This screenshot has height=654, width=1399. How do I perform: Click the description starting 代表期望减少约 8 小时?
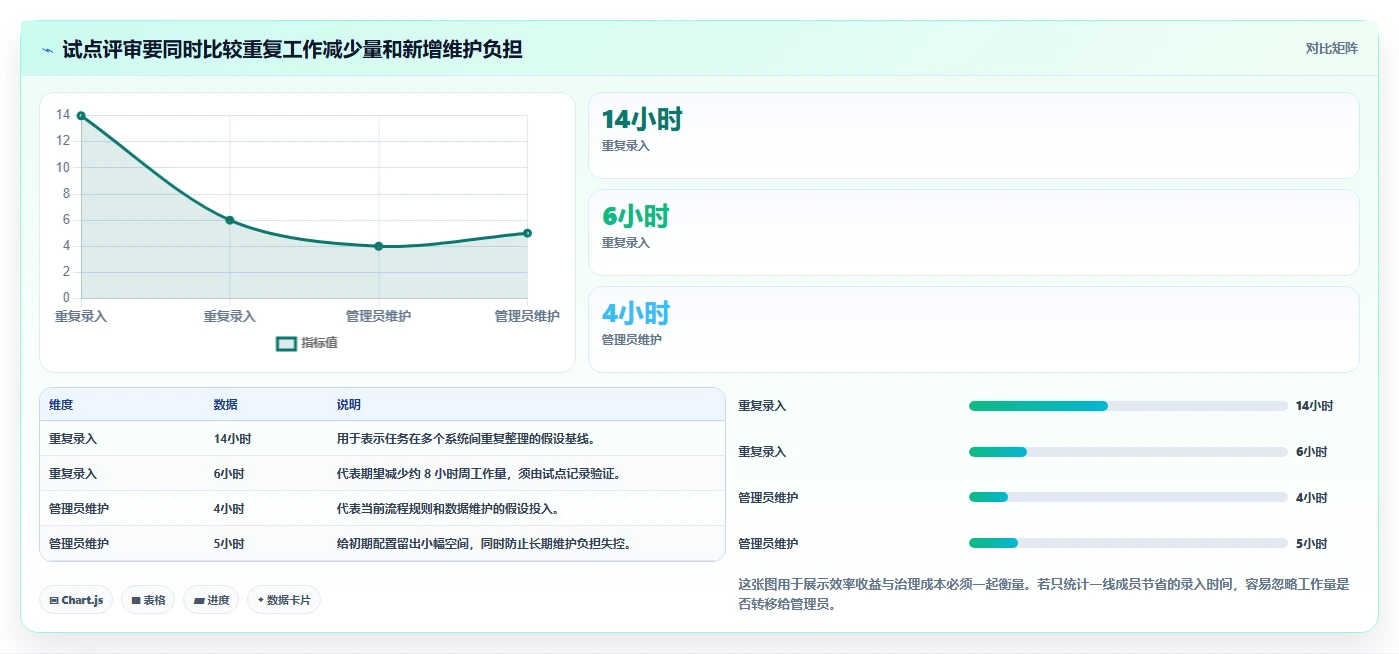[479, 474]
